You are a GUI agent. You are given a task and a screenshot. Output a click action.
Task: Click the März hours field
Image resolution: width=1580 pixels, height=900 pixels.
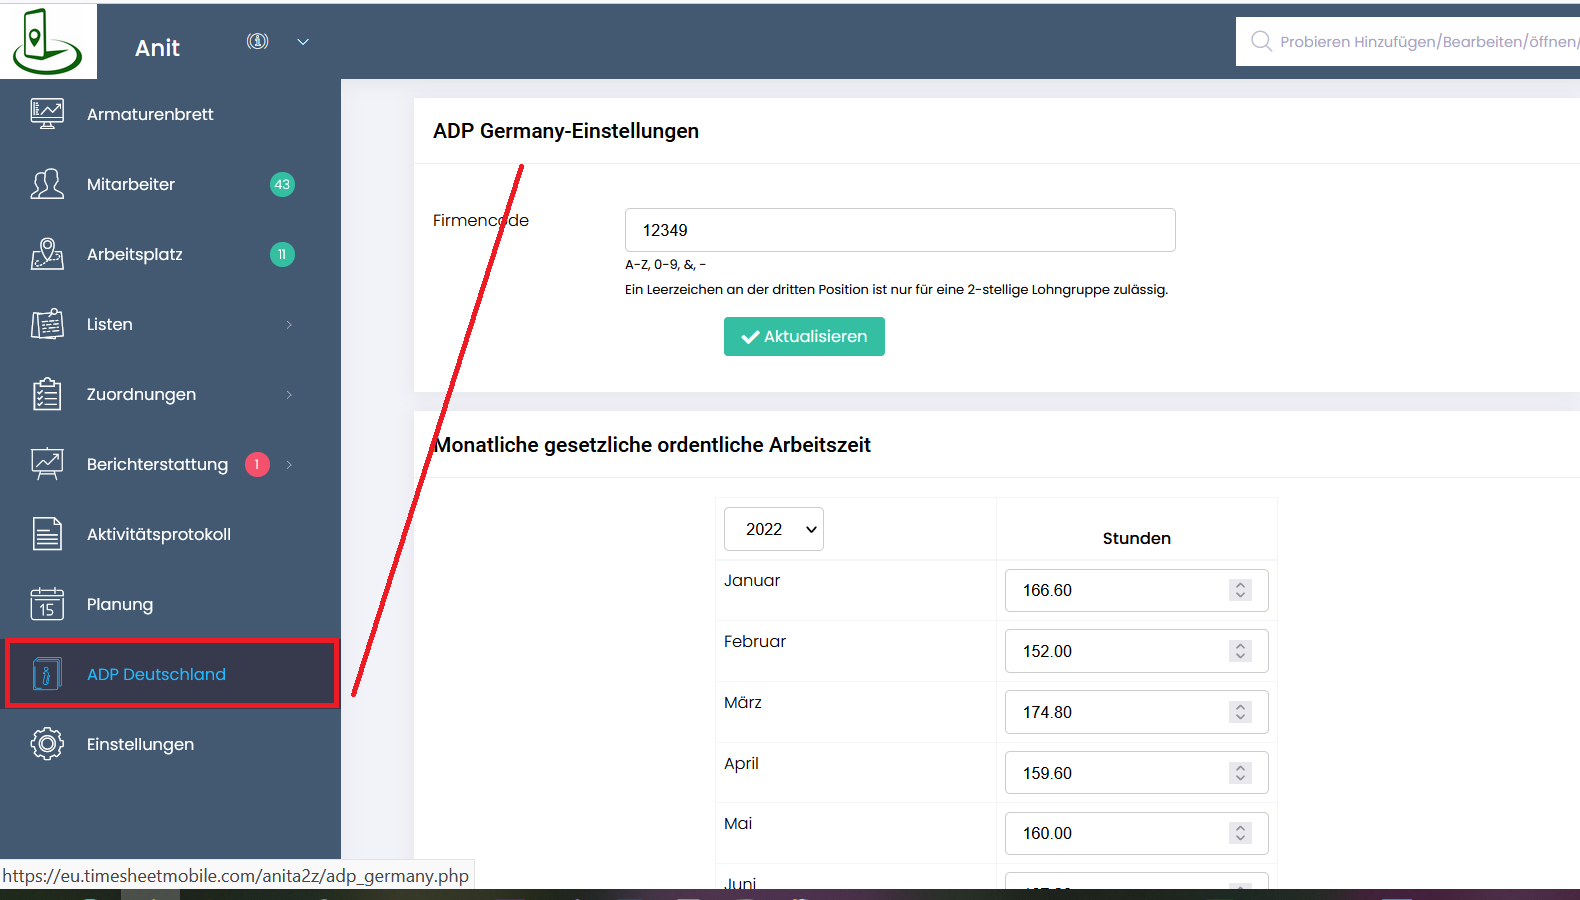1136,712
